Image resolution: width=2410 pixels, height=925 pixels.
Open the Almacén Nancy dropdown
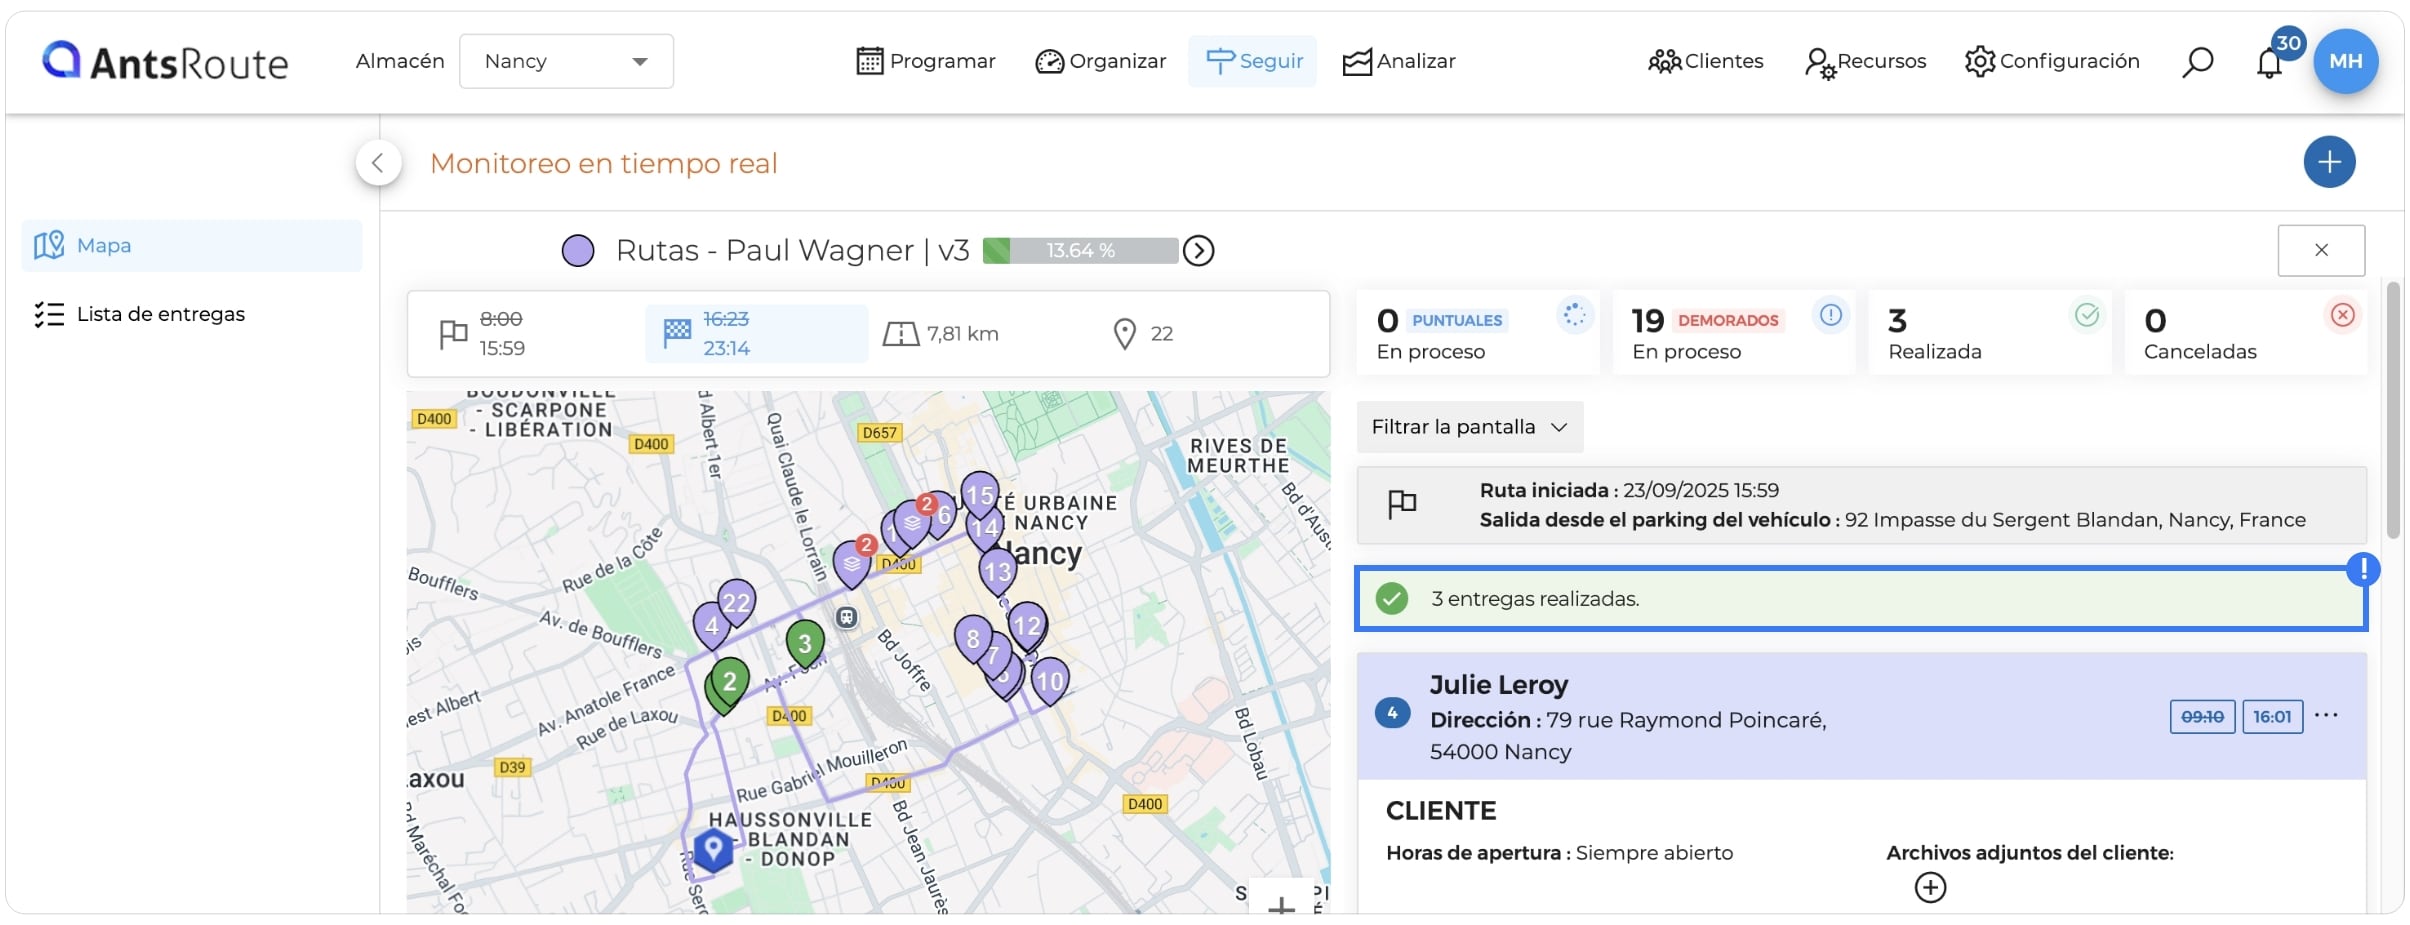tap(566, 61)
